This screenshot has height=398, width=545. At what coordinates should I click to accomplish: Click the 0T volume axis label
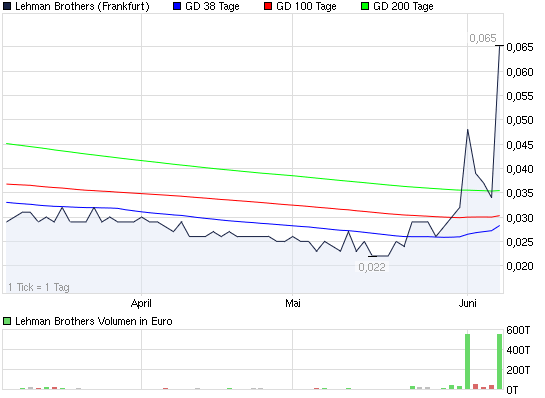coord(512,390)
